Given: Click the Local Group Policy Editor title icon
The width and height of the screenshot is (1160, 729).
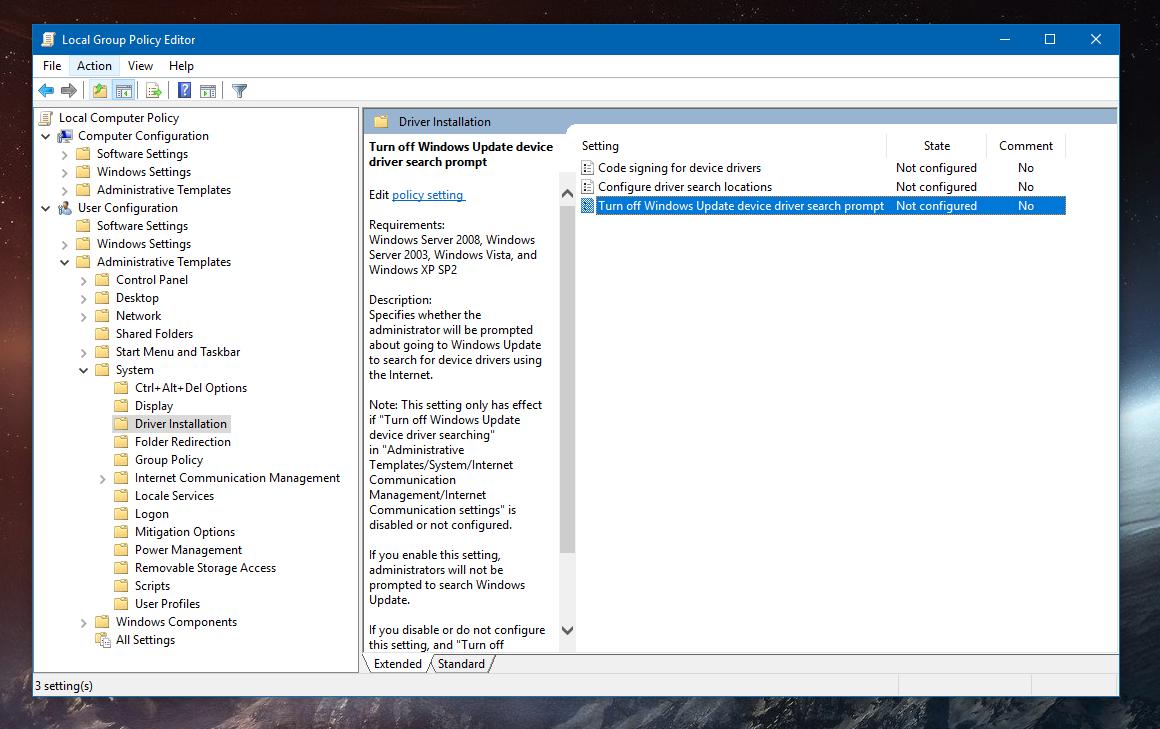Looking at the screenshot, I should coord(48,39).
